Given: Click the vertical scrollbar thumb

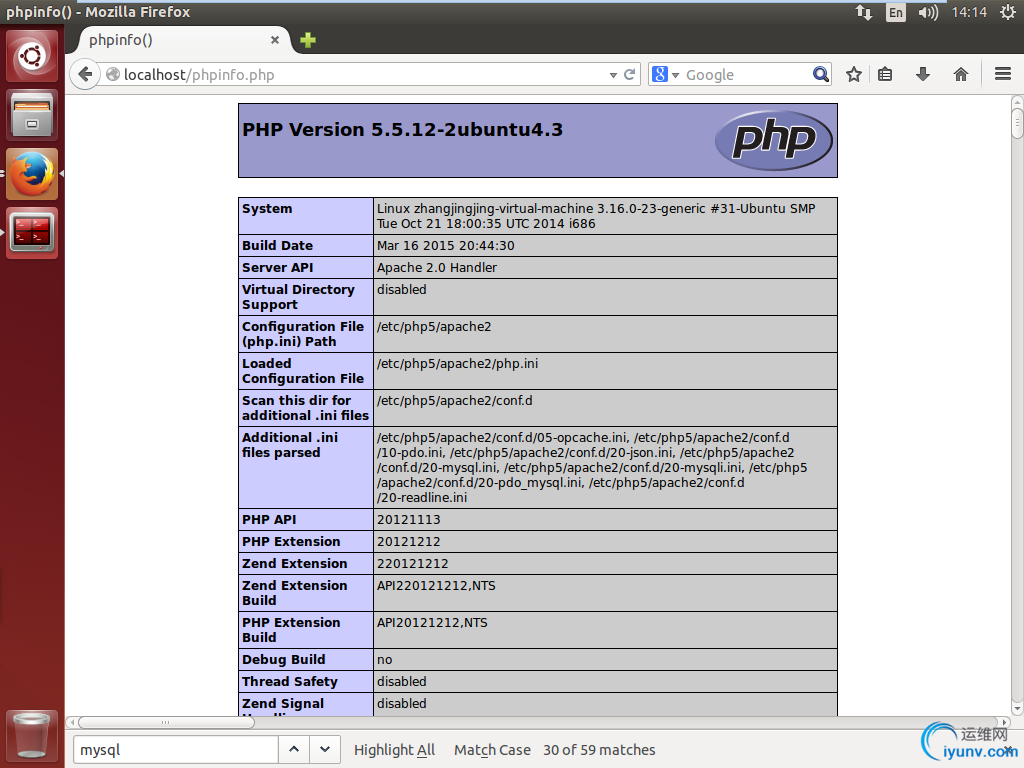Looking at the screenshot, I should (x=1017, y=123).
